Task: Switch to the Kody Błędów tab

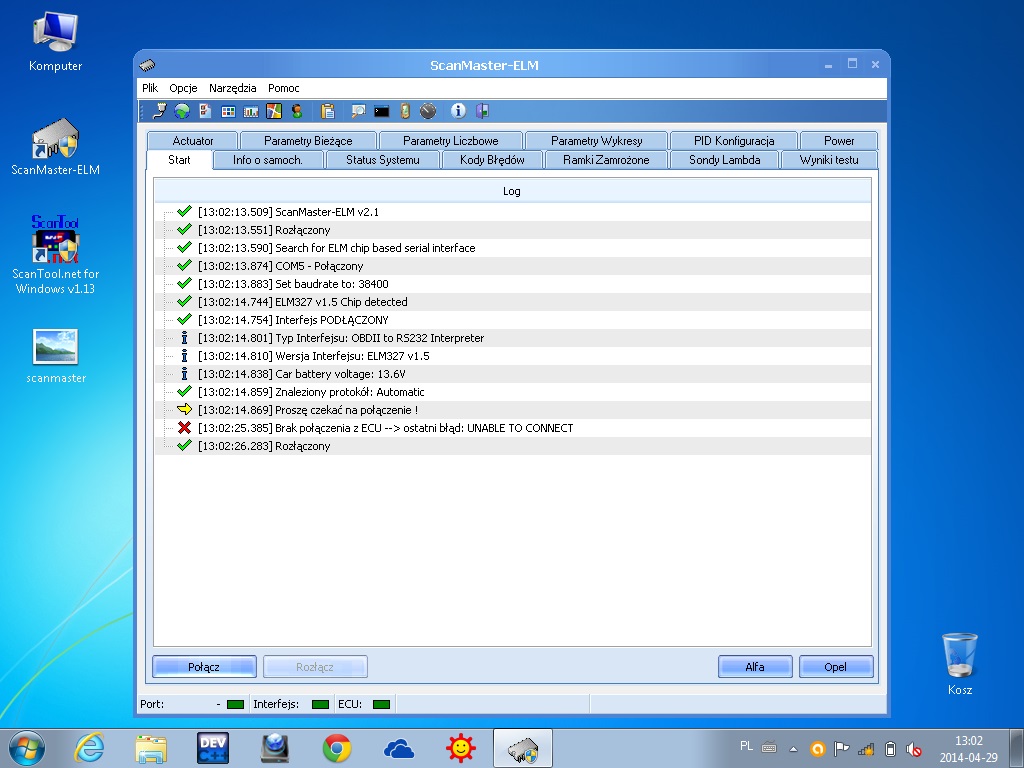Action: click(492, 160)
